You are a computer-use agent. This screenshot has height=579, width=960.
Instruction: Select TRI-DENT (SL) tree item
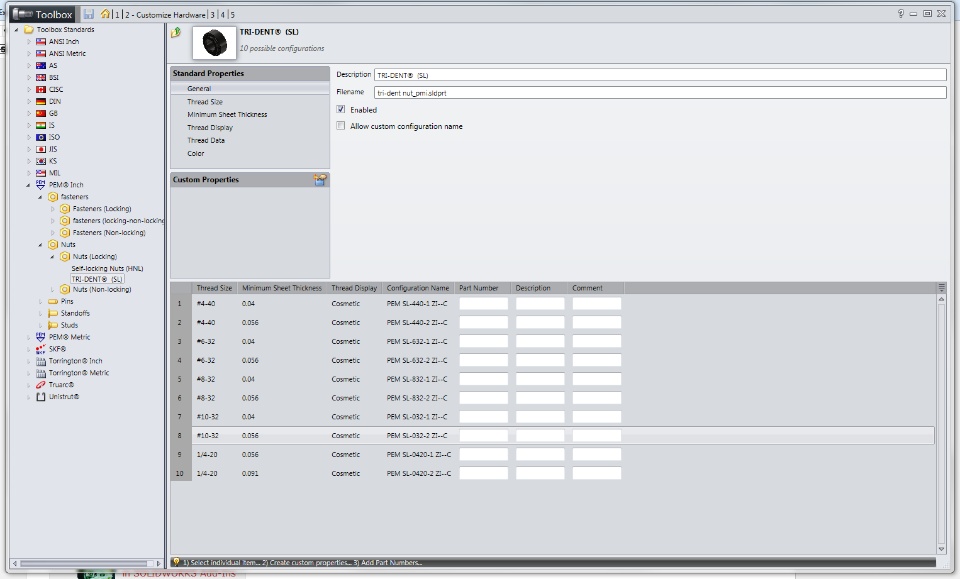tap(97, 279)
